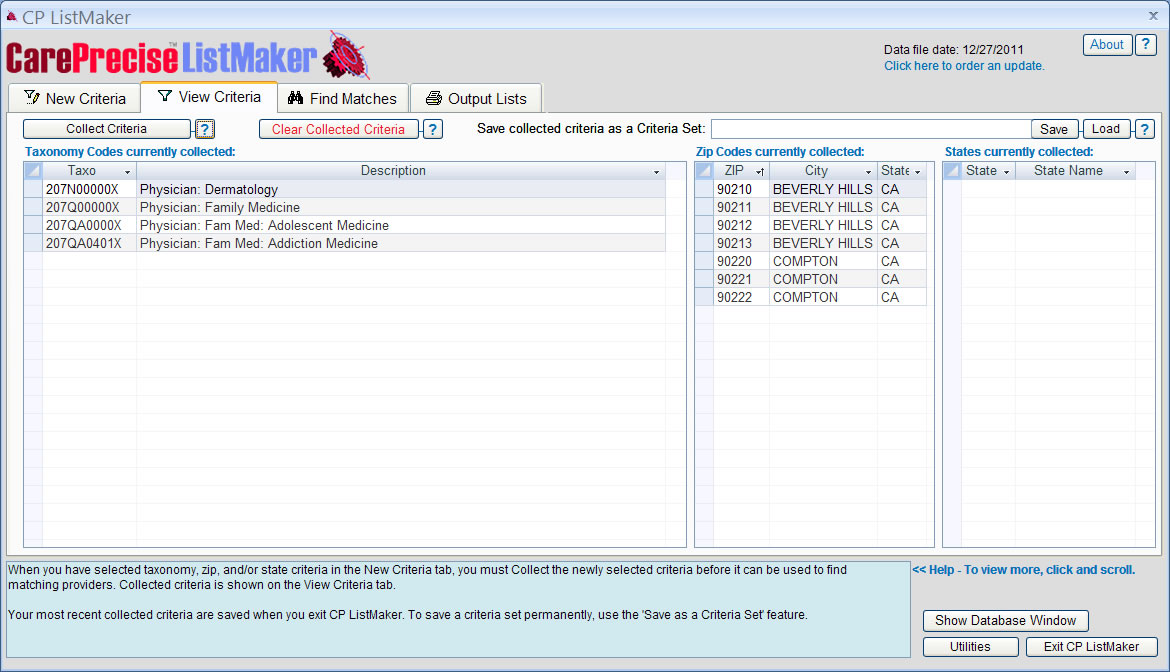The height and width of the screenshot is (672, 1170).
Task: Open the State Name column dropdown
Action: (x=1127, y=172)
